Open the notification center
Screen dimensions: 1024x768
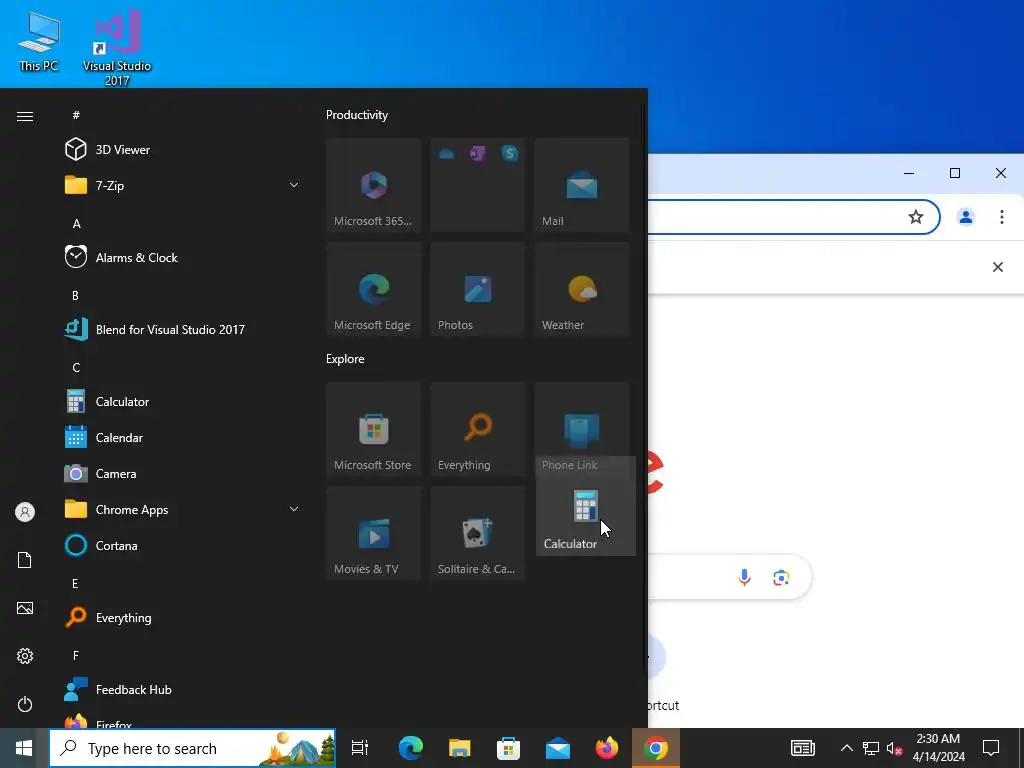[x=991, y=748]
